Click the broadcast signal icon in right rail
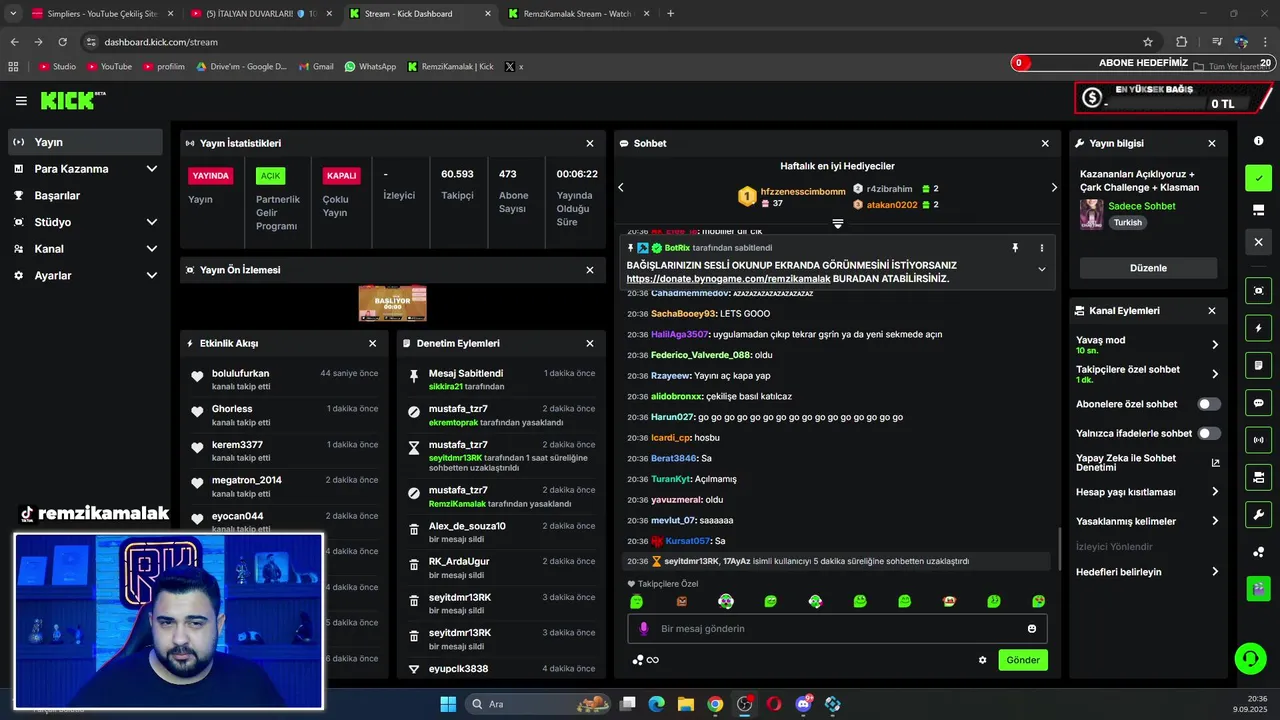The image size is (1280, 720). [1259, 440]
